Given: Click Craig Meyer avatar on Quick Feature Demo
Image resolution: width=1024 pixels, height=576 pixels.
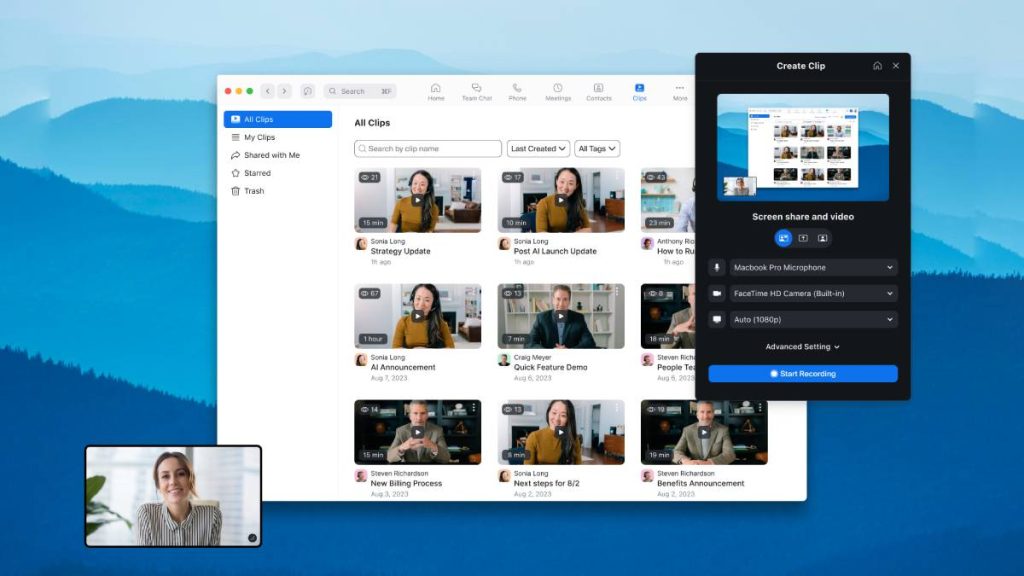Looking at the screenshot, I should (x=504, y=360).
